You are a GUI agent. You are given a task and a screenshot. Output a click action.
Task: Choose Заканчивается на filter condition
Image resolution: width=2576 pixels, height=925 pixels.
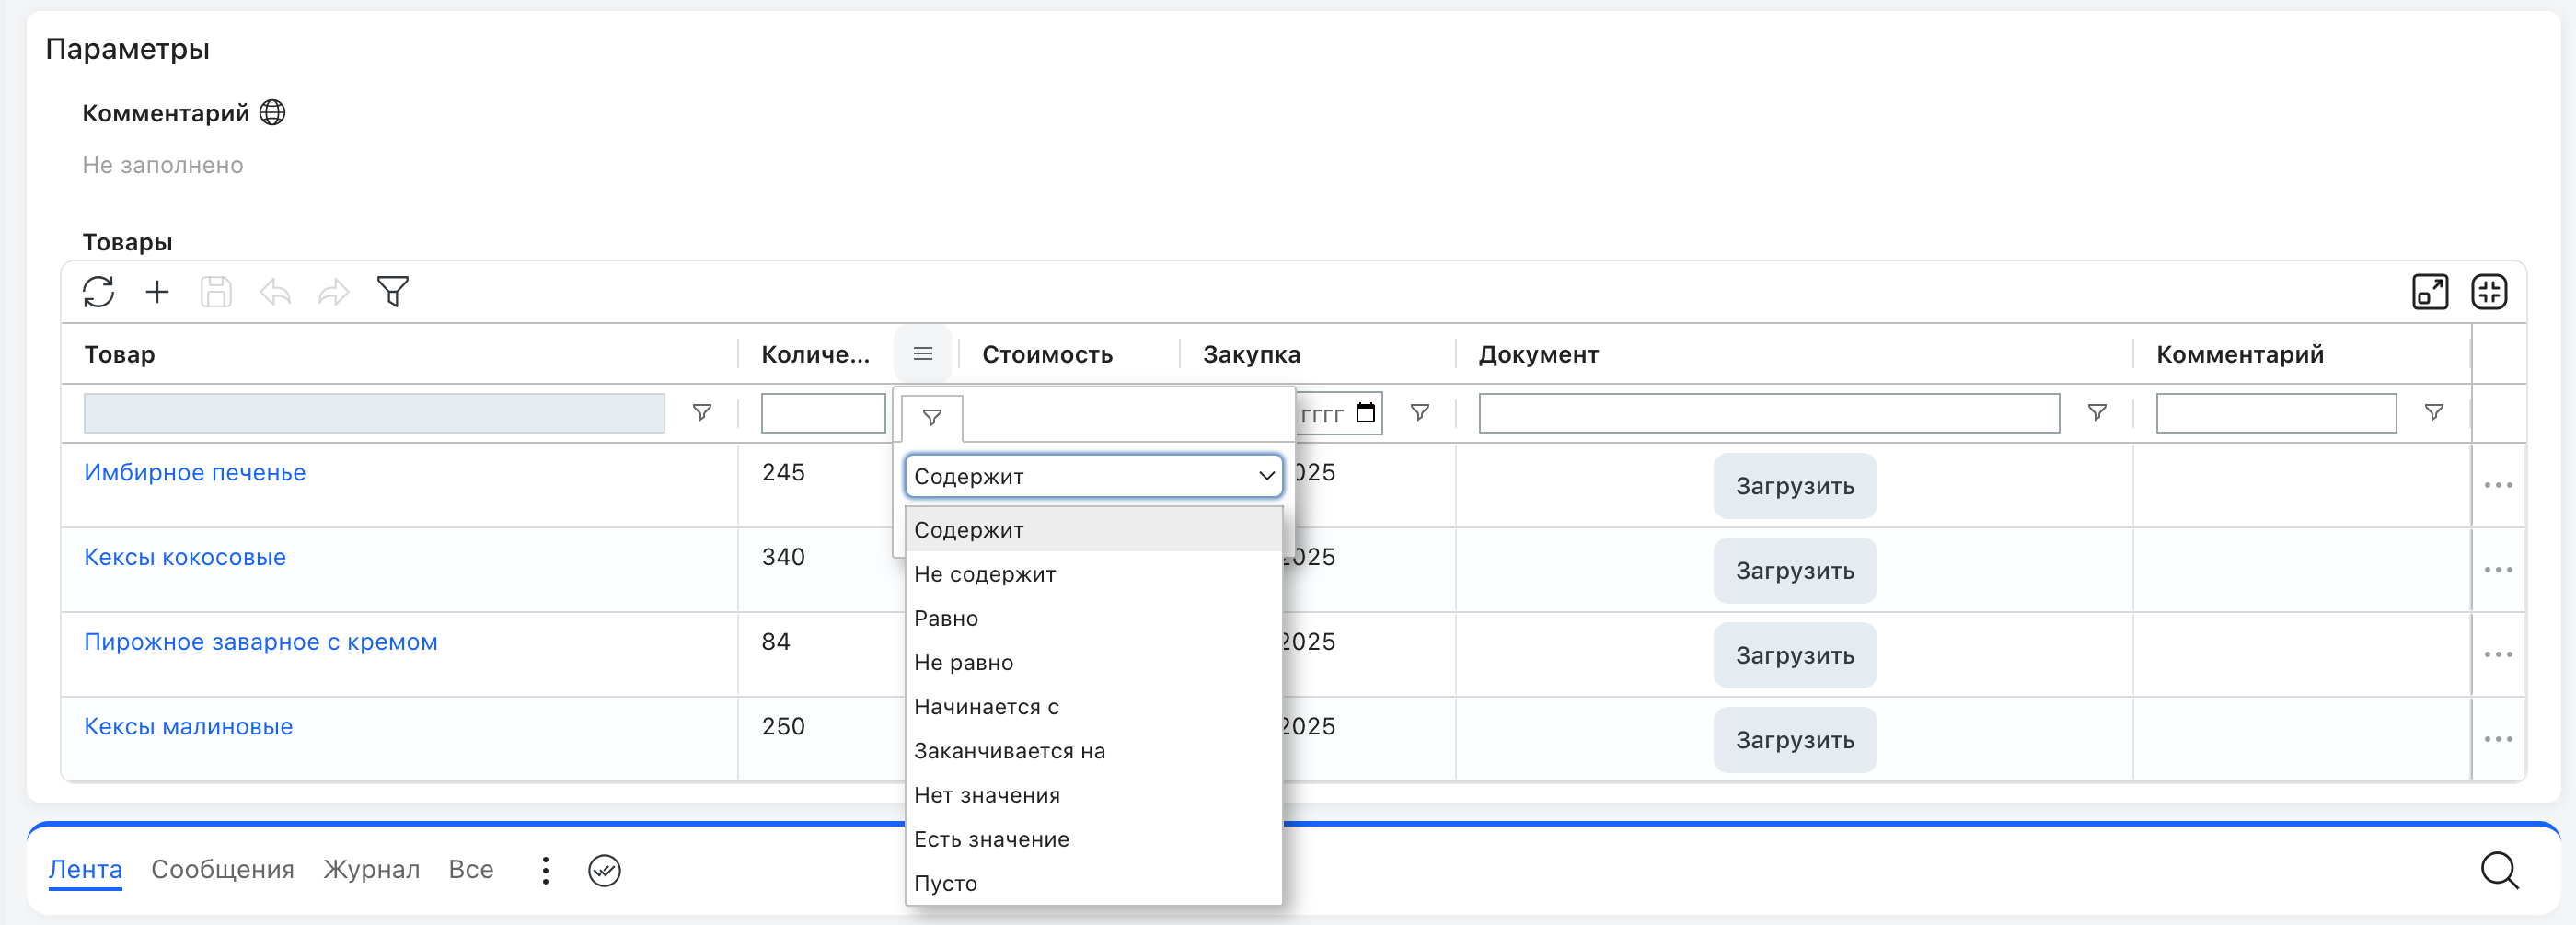(1094, 751)
